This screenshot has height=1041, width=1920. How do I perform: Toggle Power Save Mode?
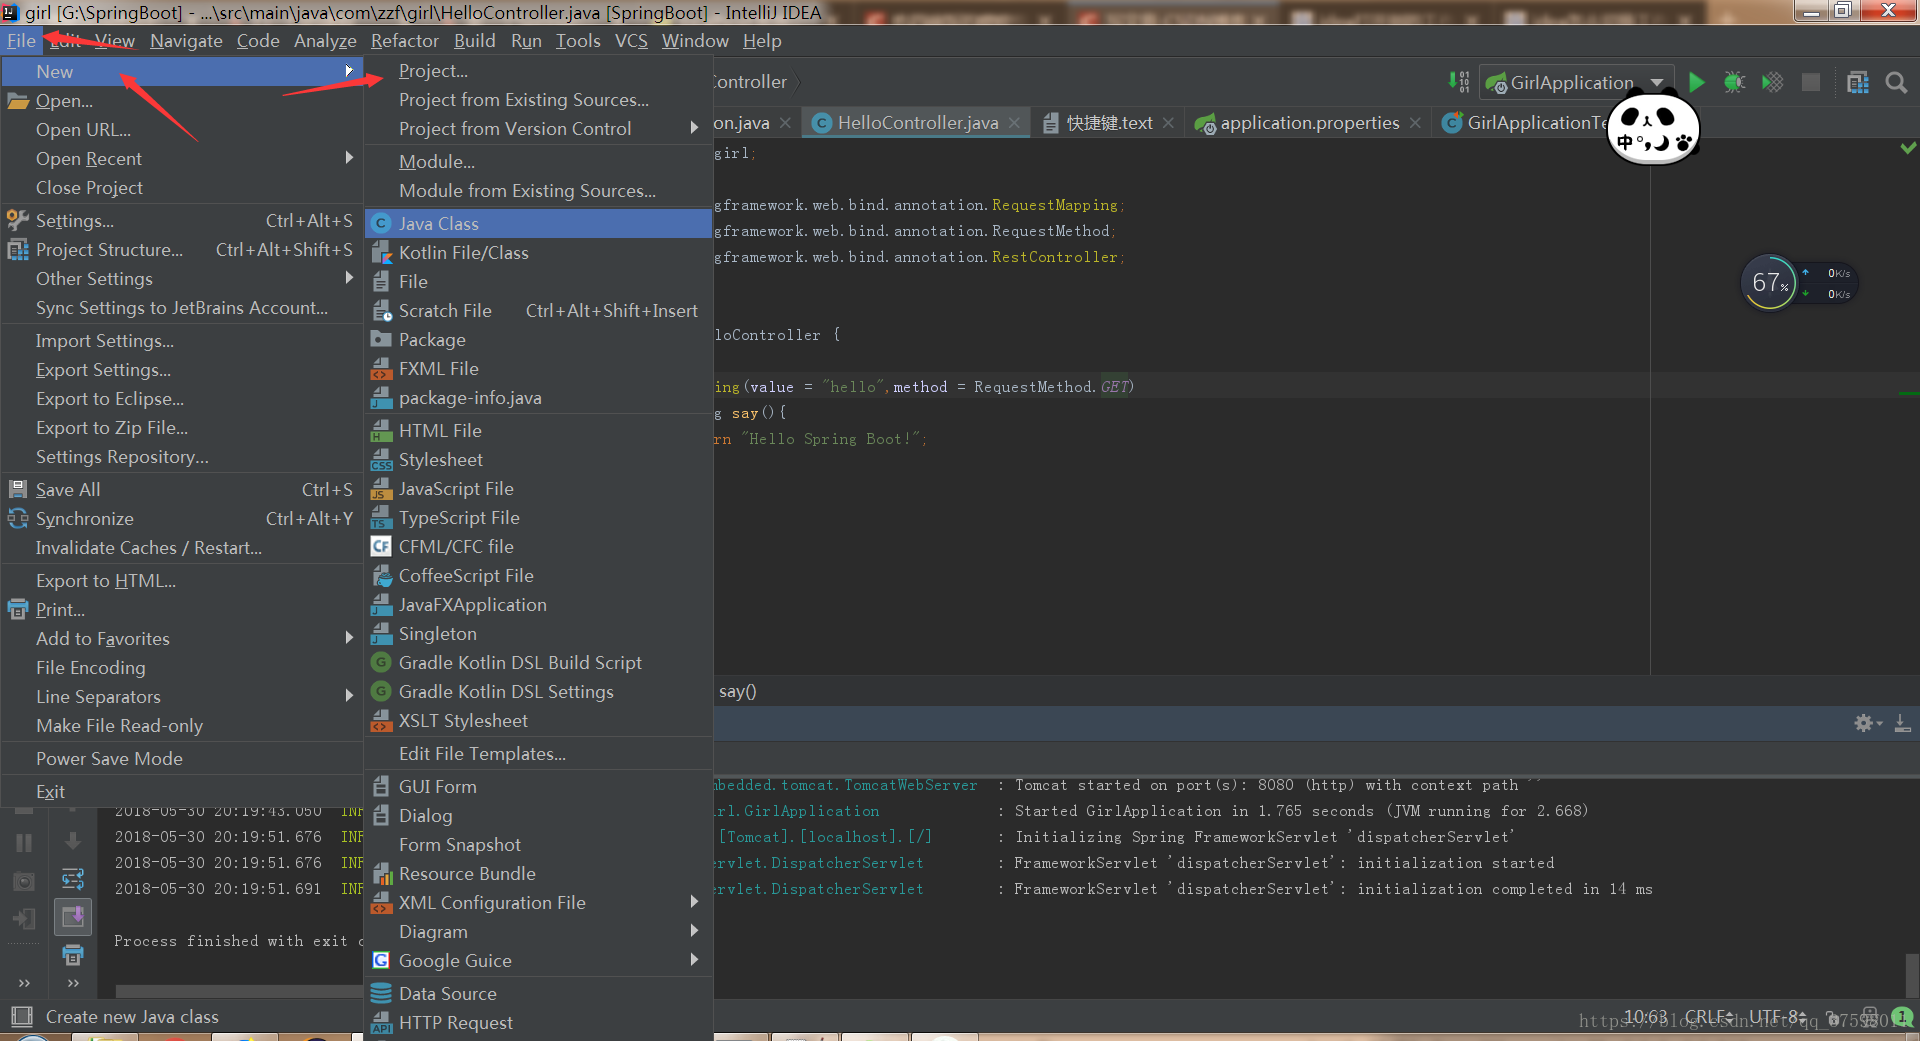click(182, 759)
